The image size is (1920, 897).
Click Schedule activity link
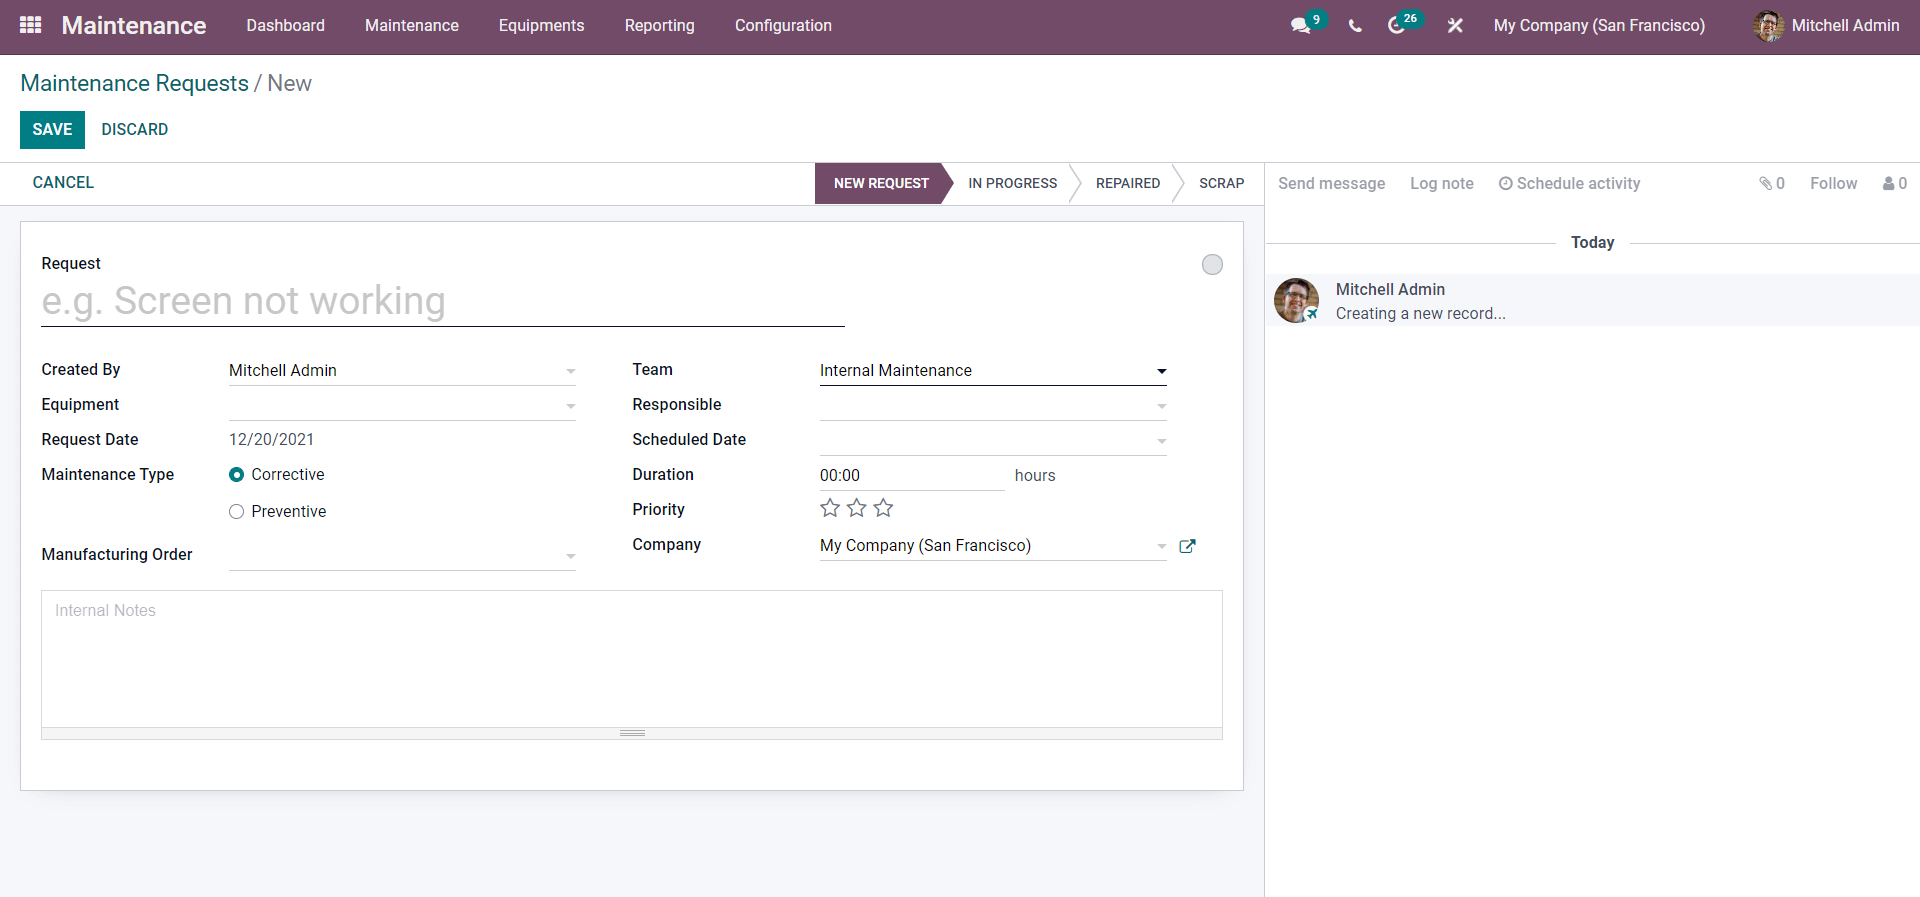tap(1569, 183)
